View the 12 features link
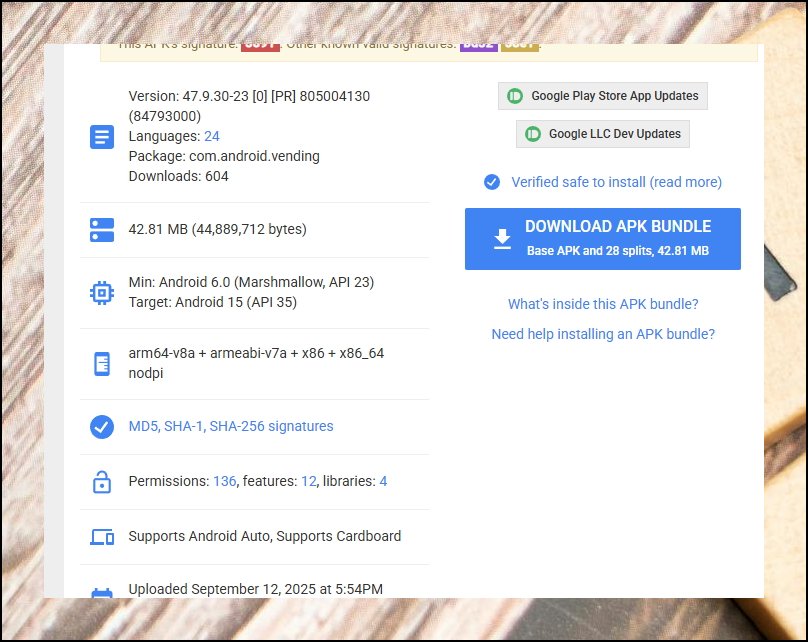Screen dimensions: 808x642 [309, 481]
